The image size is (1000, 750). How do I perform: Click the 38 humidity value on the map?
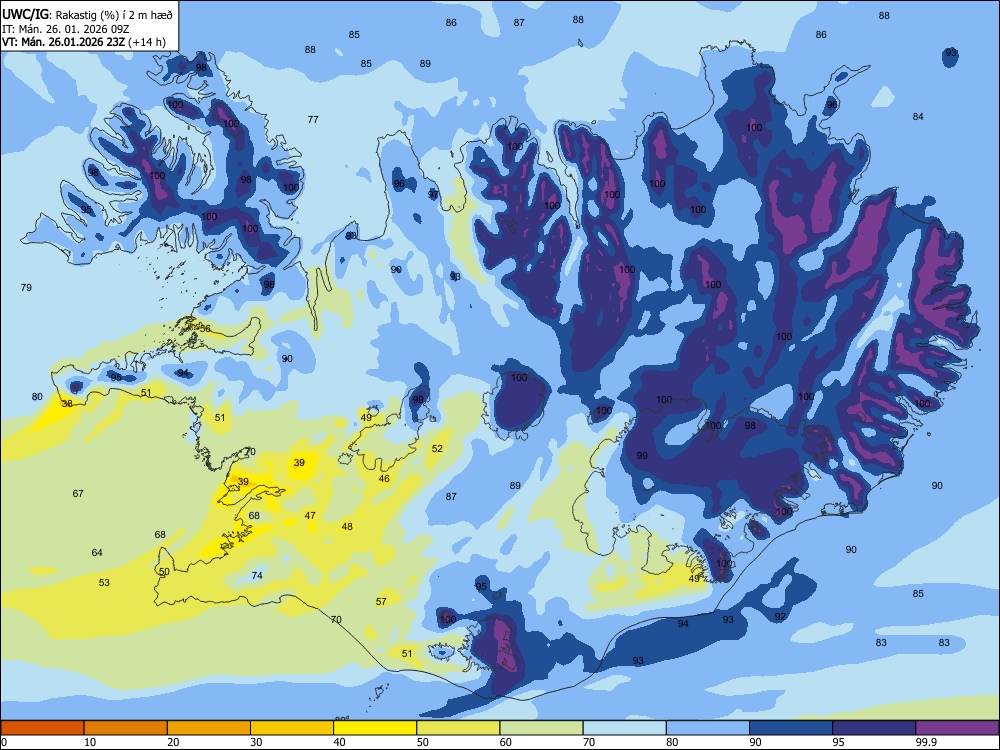point(67,404)
